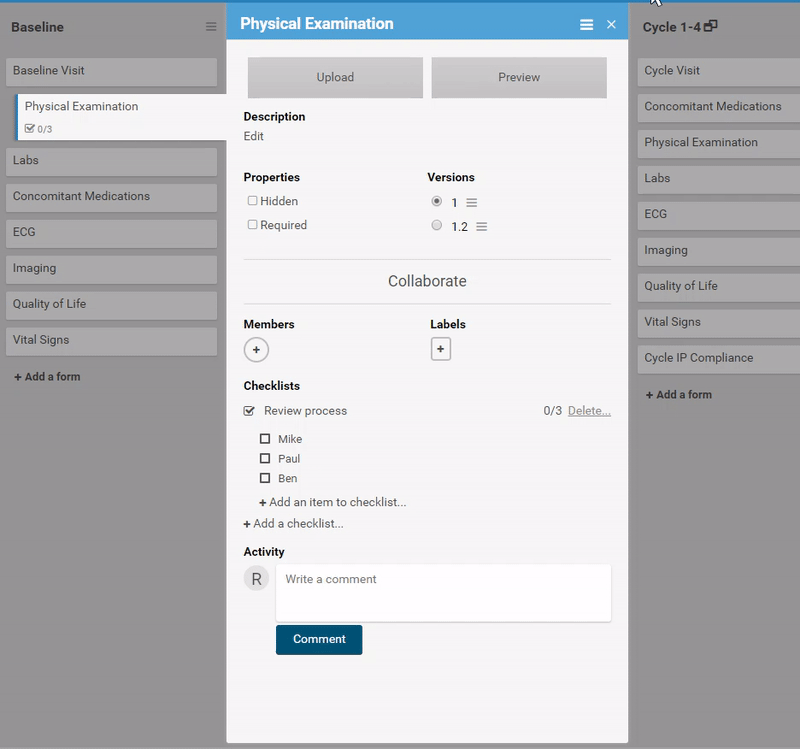Open Vital Signs card in Baseline
The image size is (800, 749).
point(111,341)
